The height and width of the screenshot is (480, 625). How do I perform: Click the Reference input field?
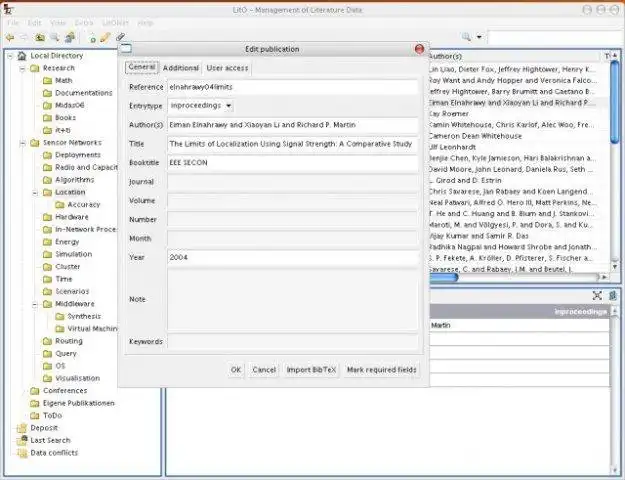(x=293, y=87)
